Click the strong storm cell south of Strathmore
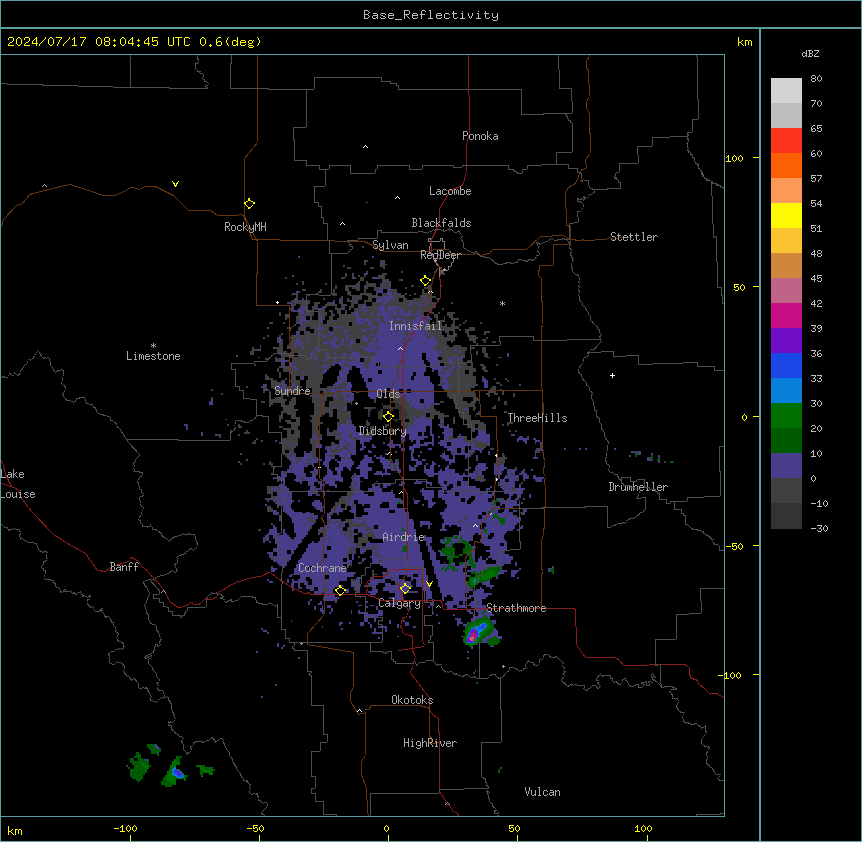Screen dimensions: 862x842 click(x=478, y=630)
